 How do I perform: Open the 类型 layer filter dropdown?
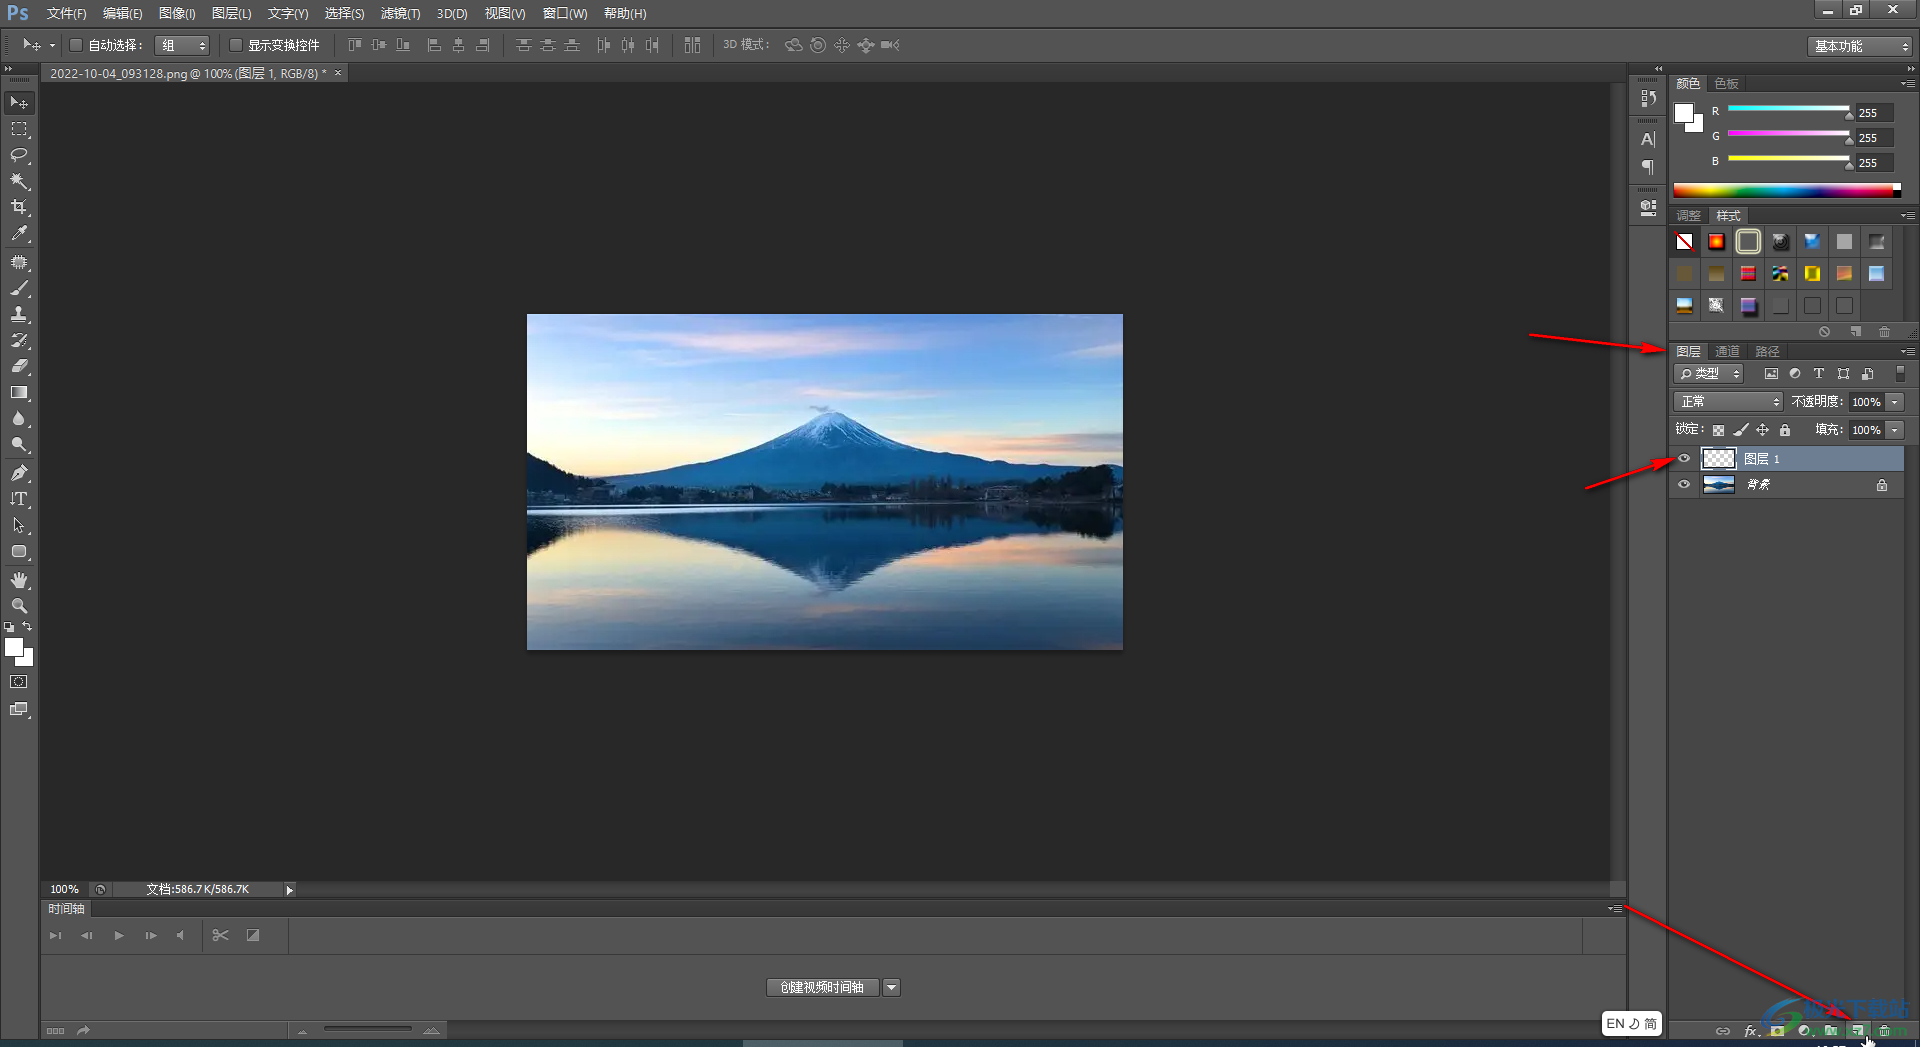(1709, 373)
